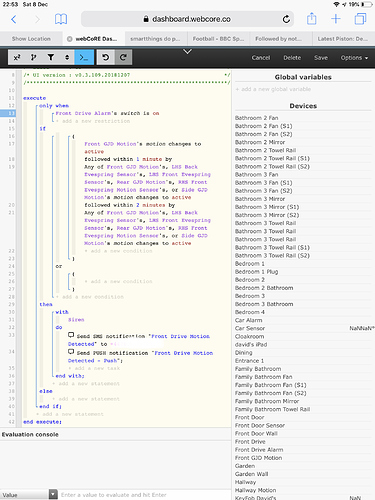375x500 pixels.
Task: Toggle the restrictions funnel filter icon
Action: point(51,57)
